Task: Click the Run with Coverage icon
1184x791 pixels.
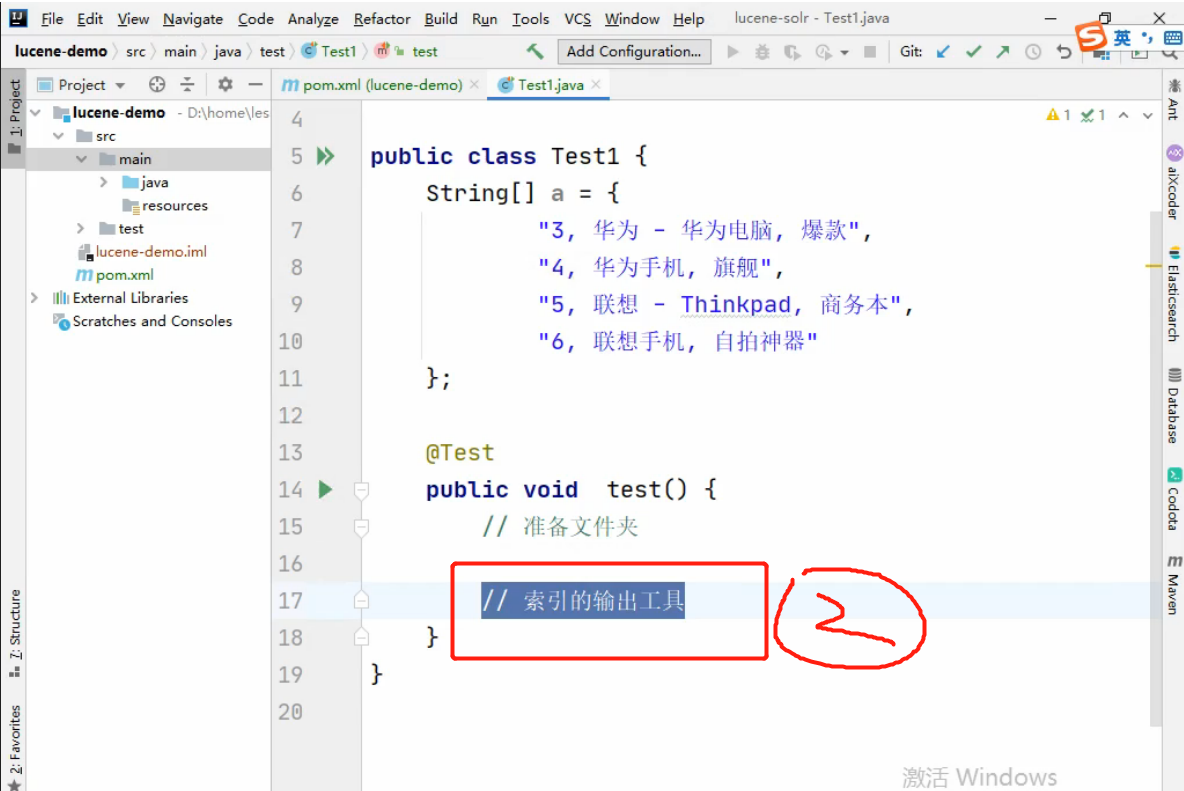Action: [x=792, y=51]
